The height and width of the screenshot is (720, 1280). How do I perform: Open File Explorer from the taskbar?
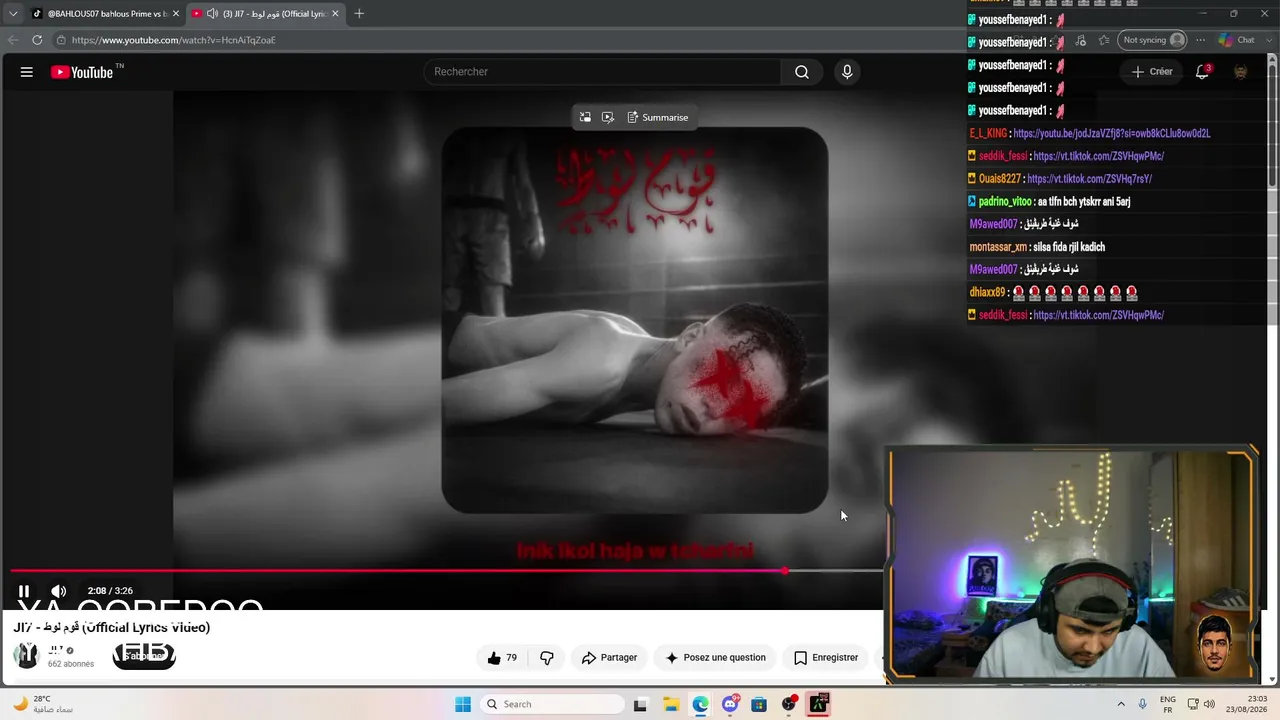click(670, 704)
